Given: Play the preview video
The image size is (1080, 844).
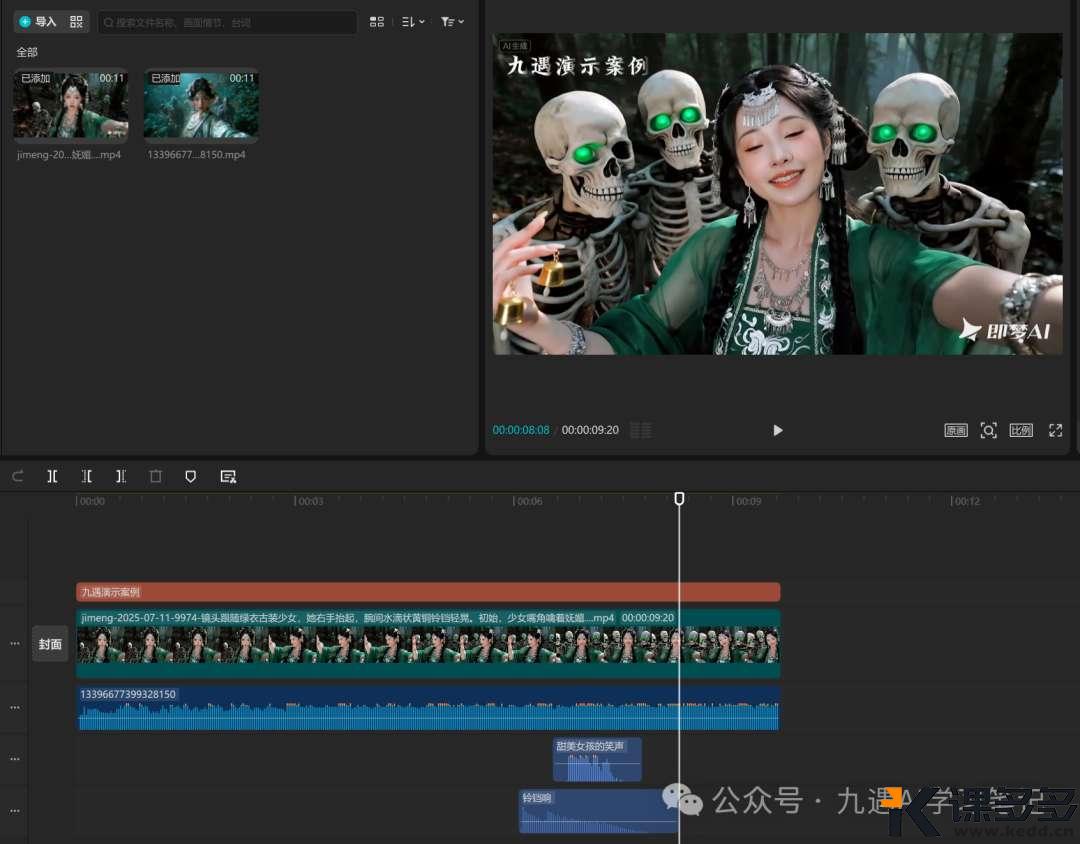Looking at the screenshot, I should 778,431.
